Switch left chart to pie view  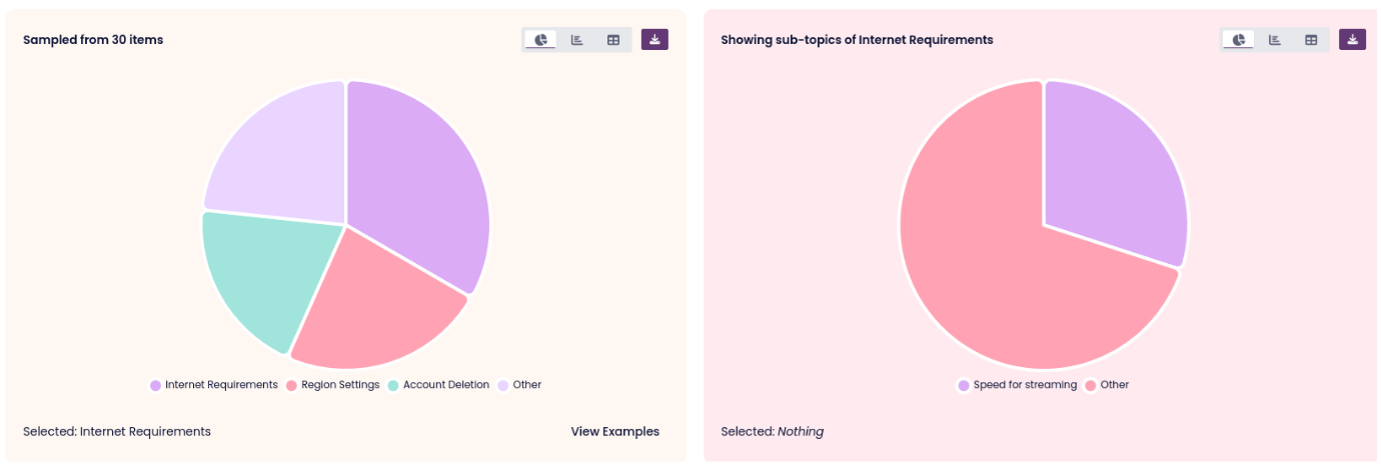coord(541,40)
